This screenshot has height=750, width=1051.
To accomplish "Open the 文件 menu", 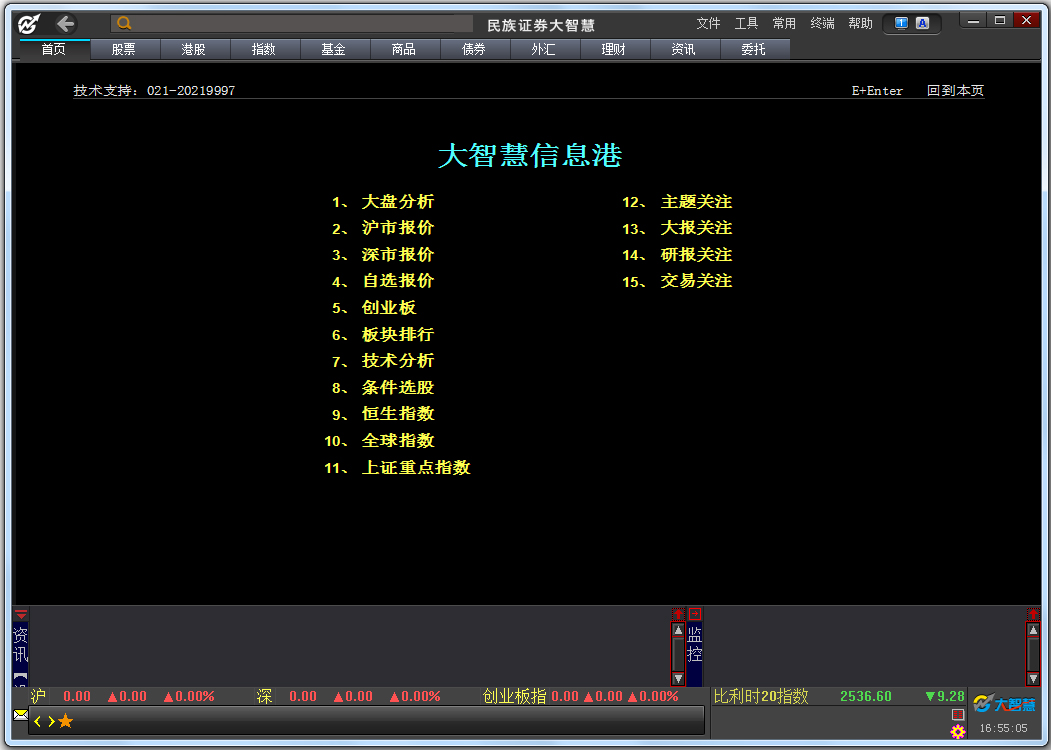I will tap(708, 23).
